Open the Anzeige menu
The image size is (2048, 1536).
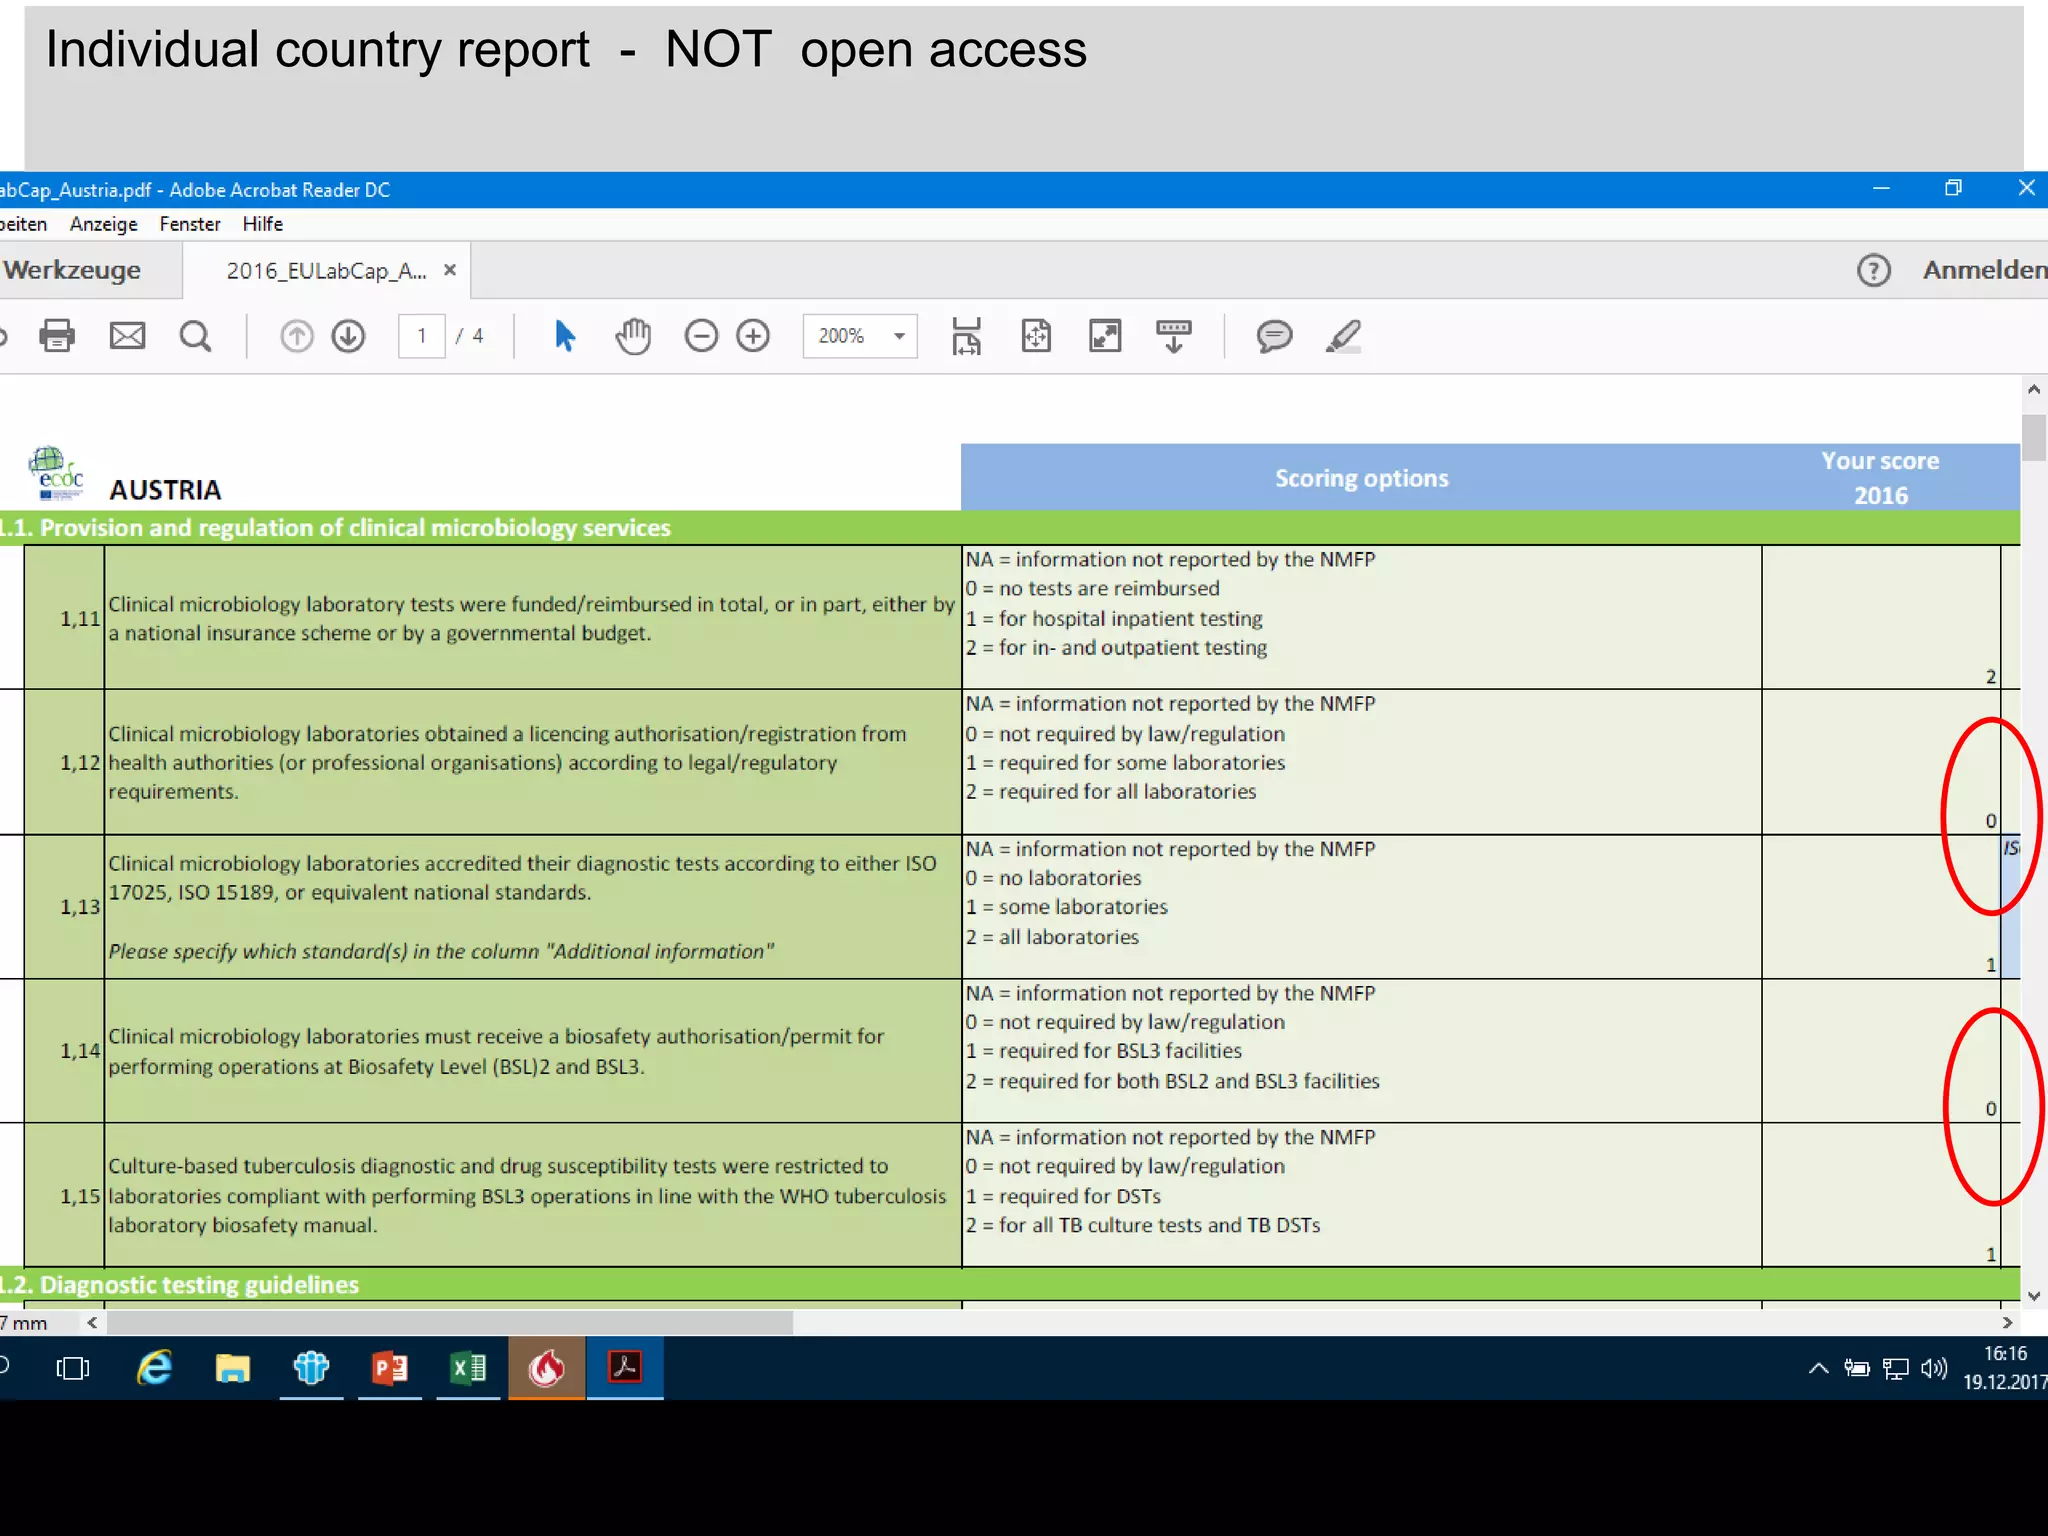[104, 224]
